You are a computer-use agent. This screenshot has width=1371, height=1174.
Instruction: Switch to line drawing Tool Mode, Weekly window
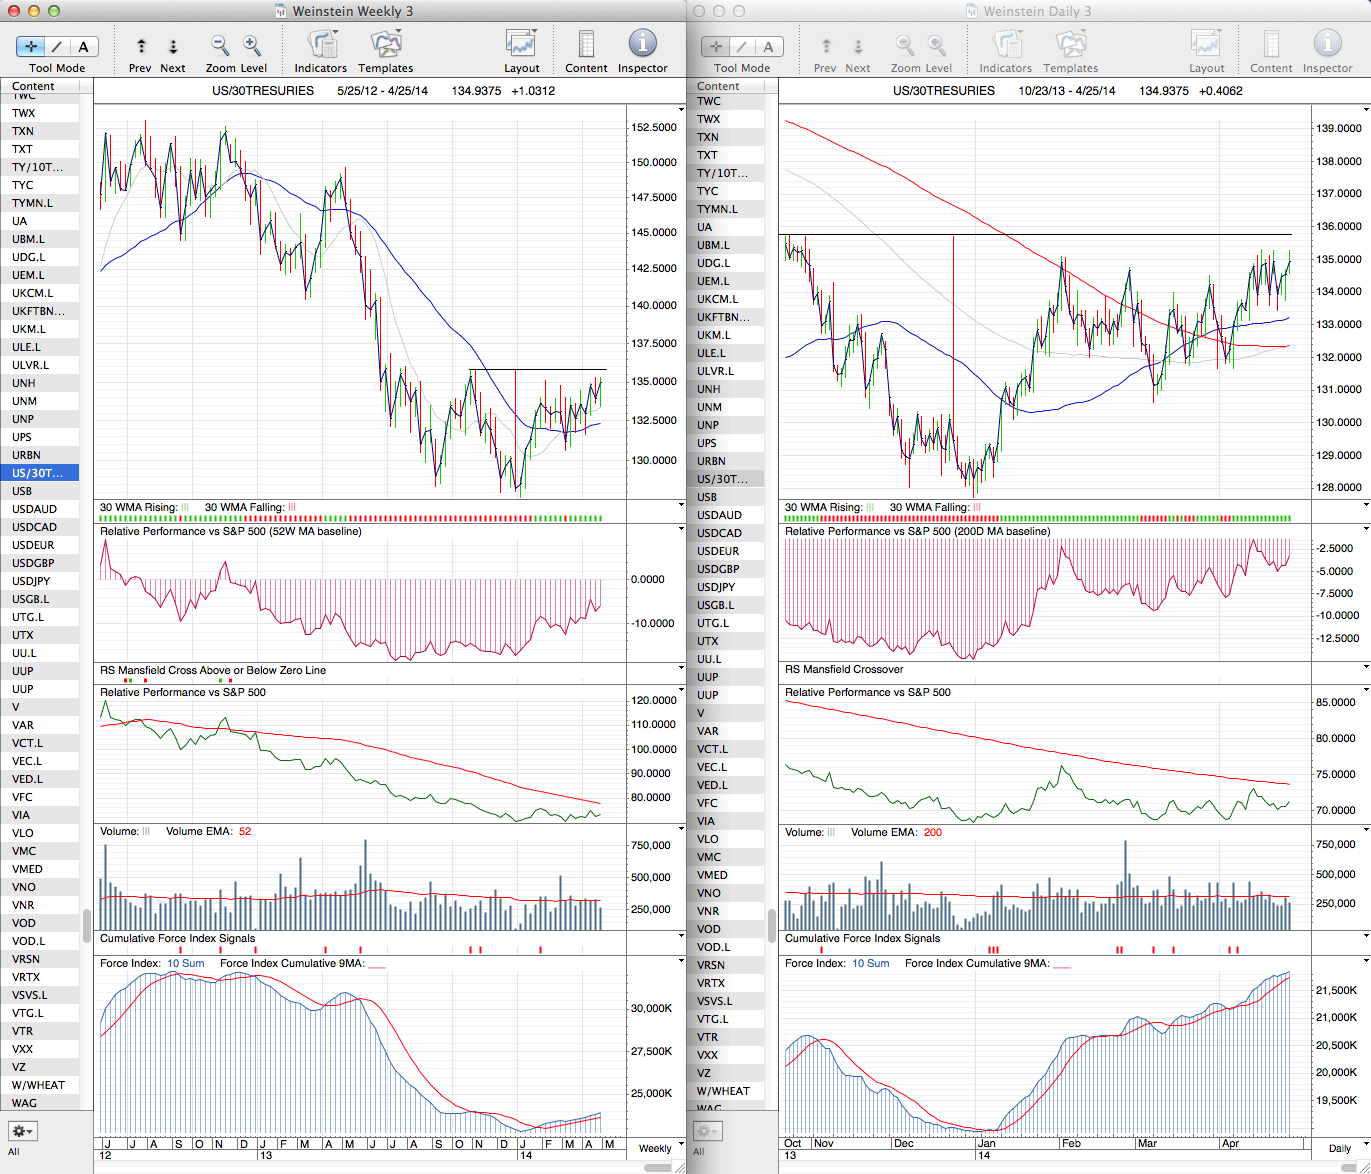click(57, 47)
